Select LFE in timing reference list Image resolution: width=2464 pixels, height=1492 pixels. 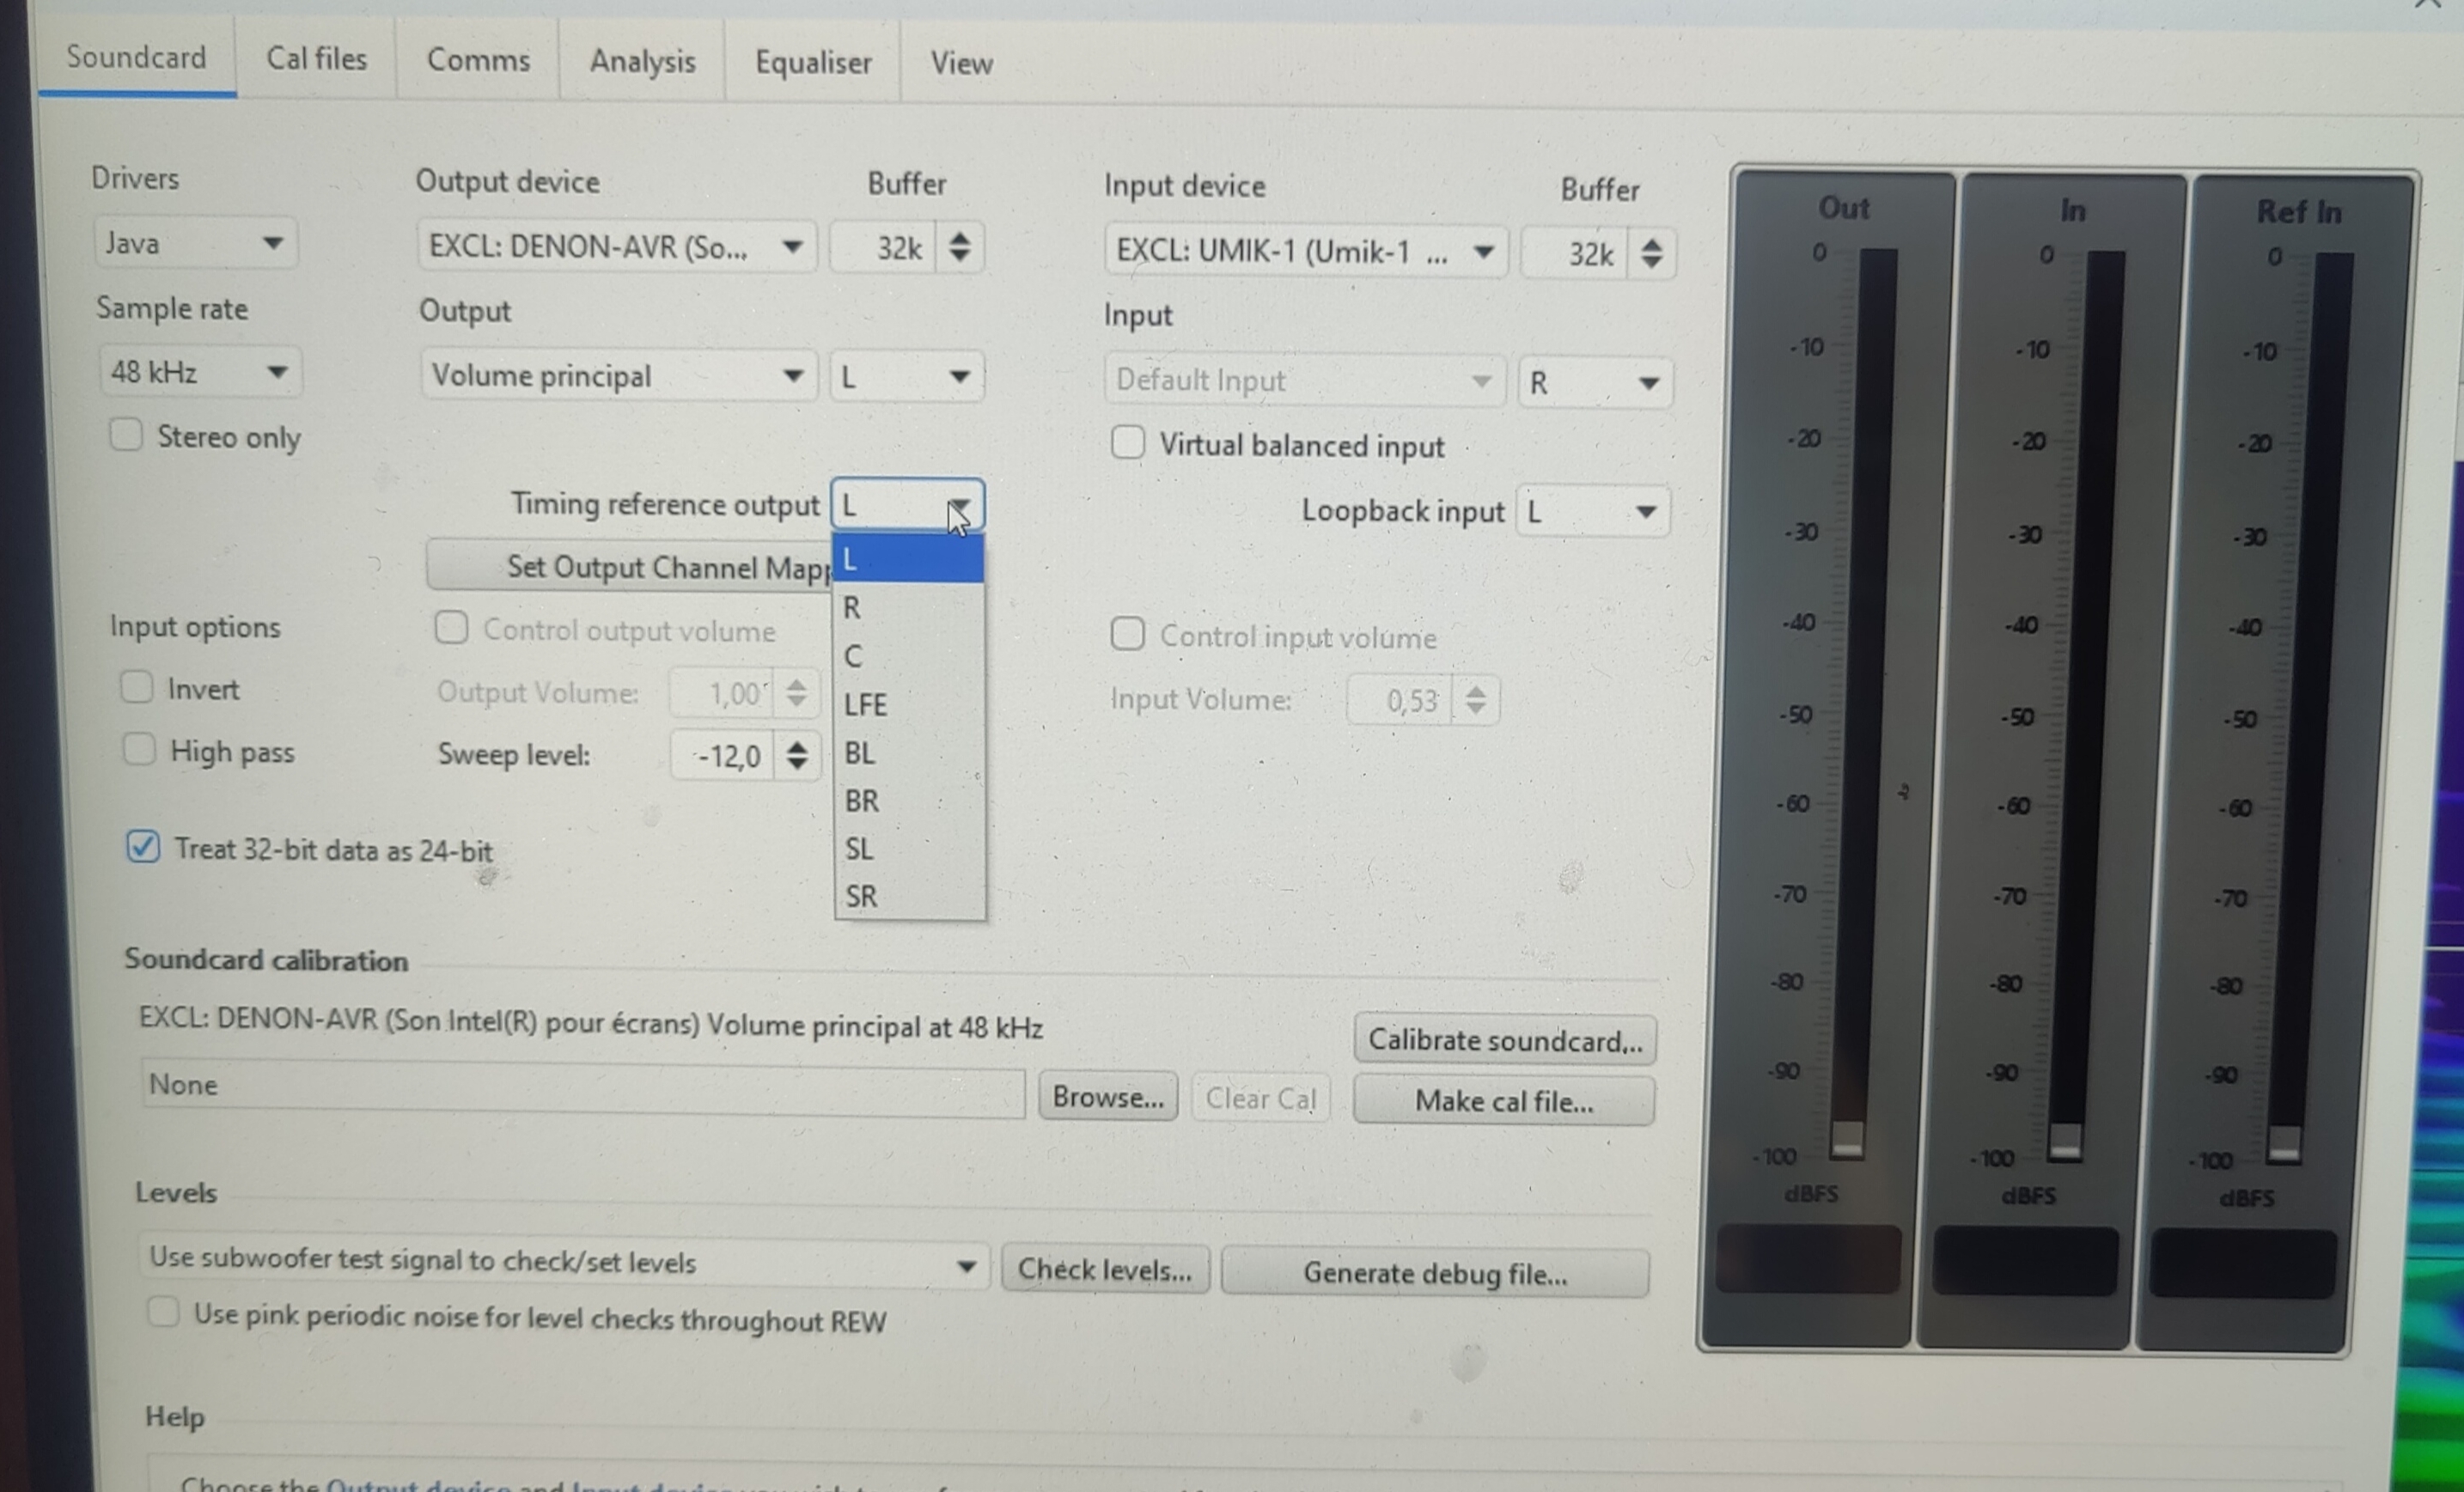[866, 704]
